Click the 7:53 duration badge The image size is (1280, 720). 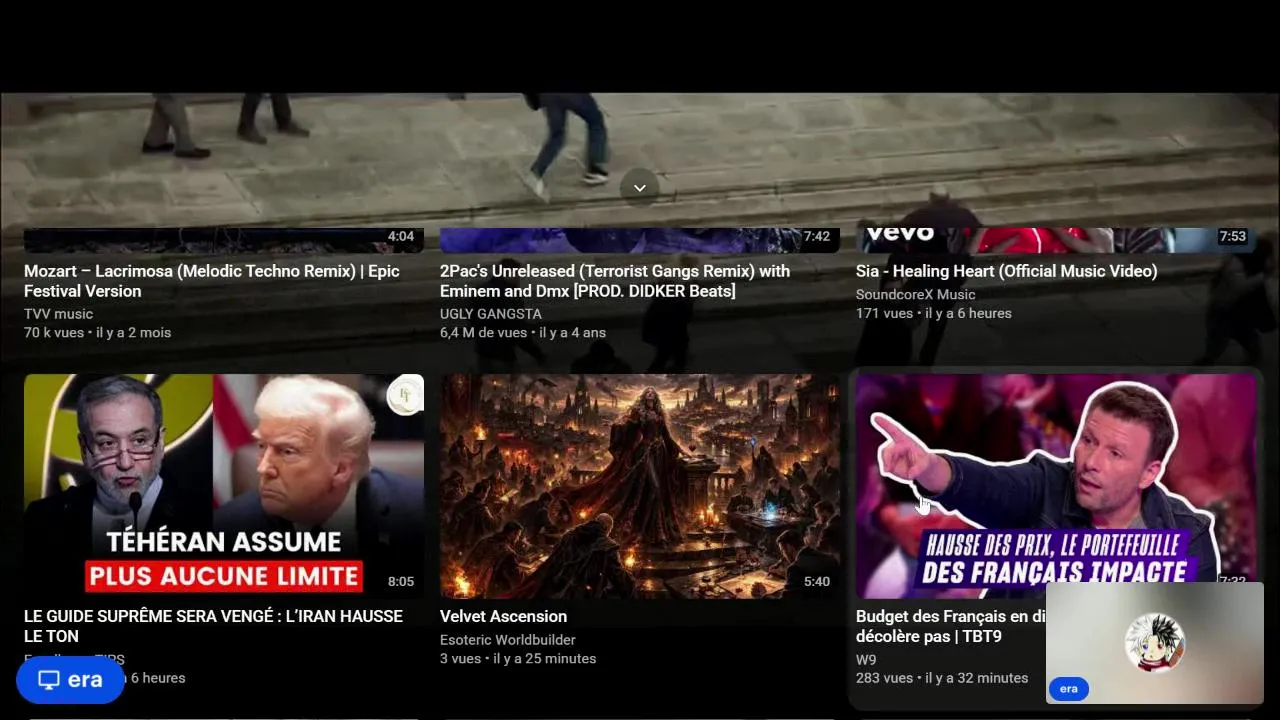[x=1232, y=237]
